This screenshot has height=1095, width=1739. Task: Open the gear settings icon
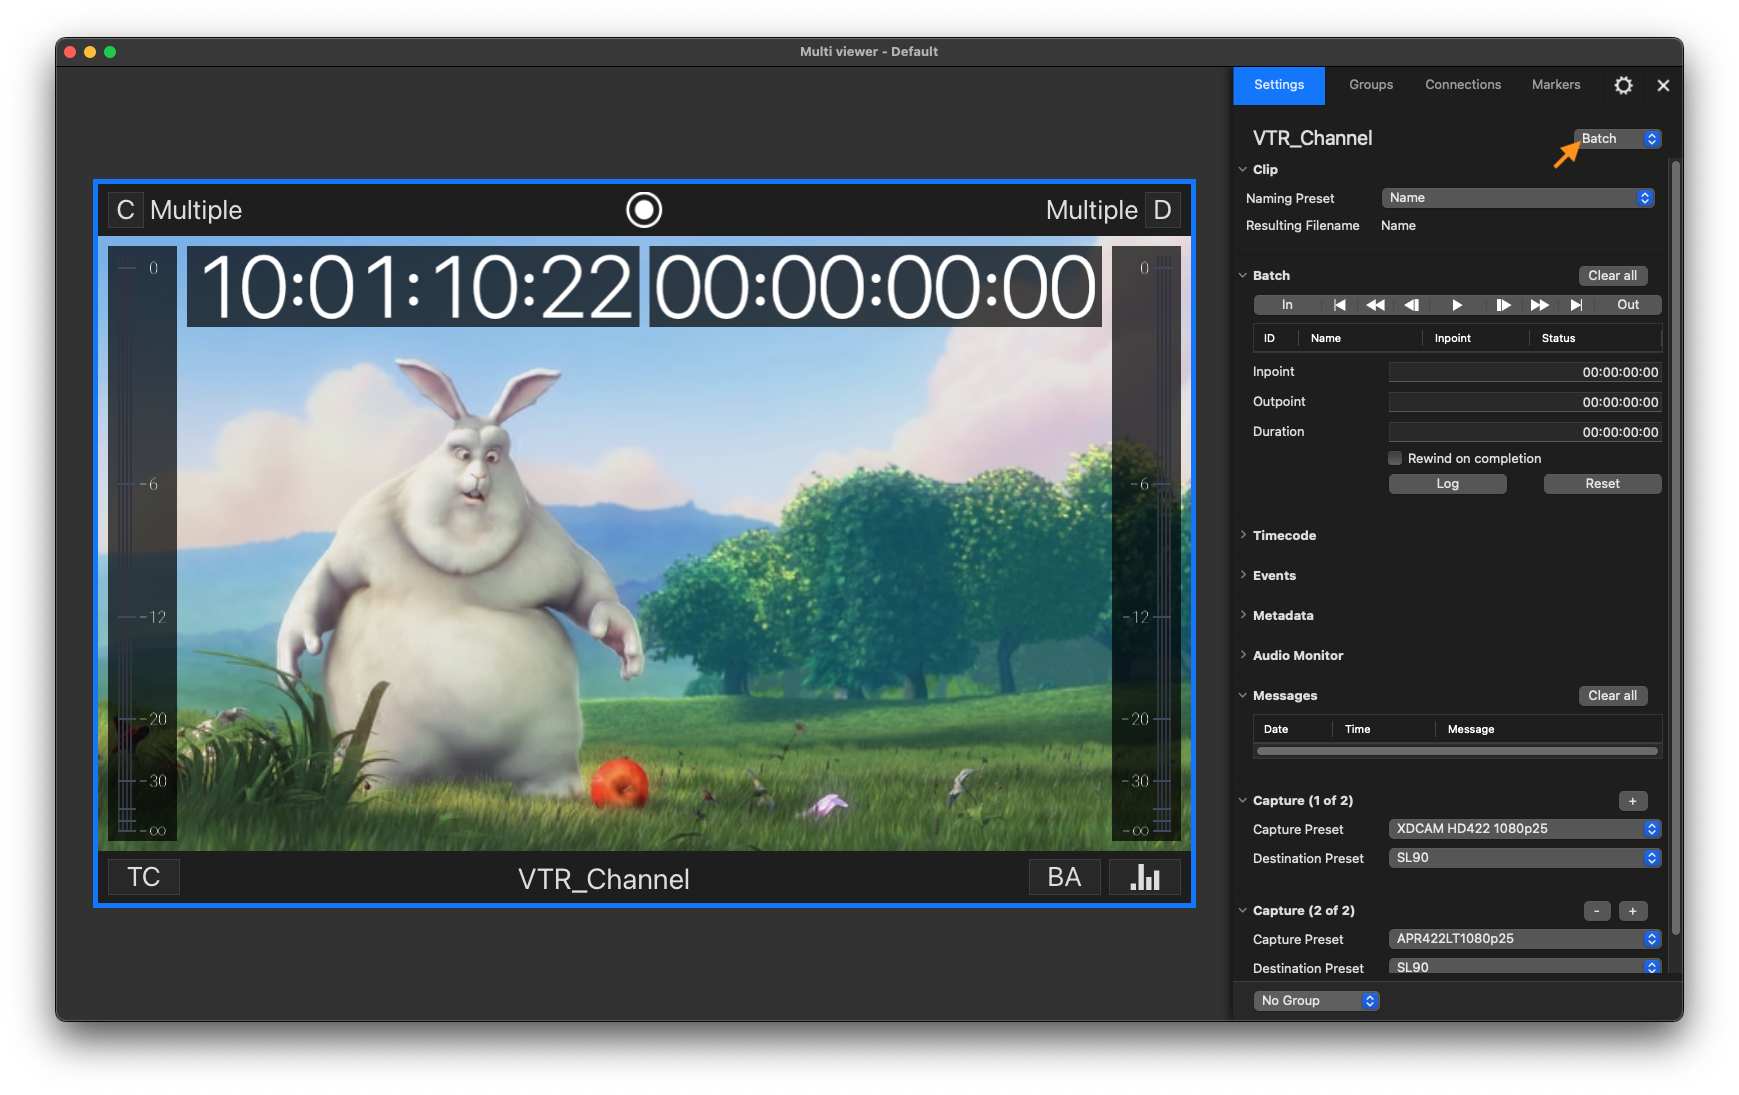pyautogui.click(x=1624, y=85)
